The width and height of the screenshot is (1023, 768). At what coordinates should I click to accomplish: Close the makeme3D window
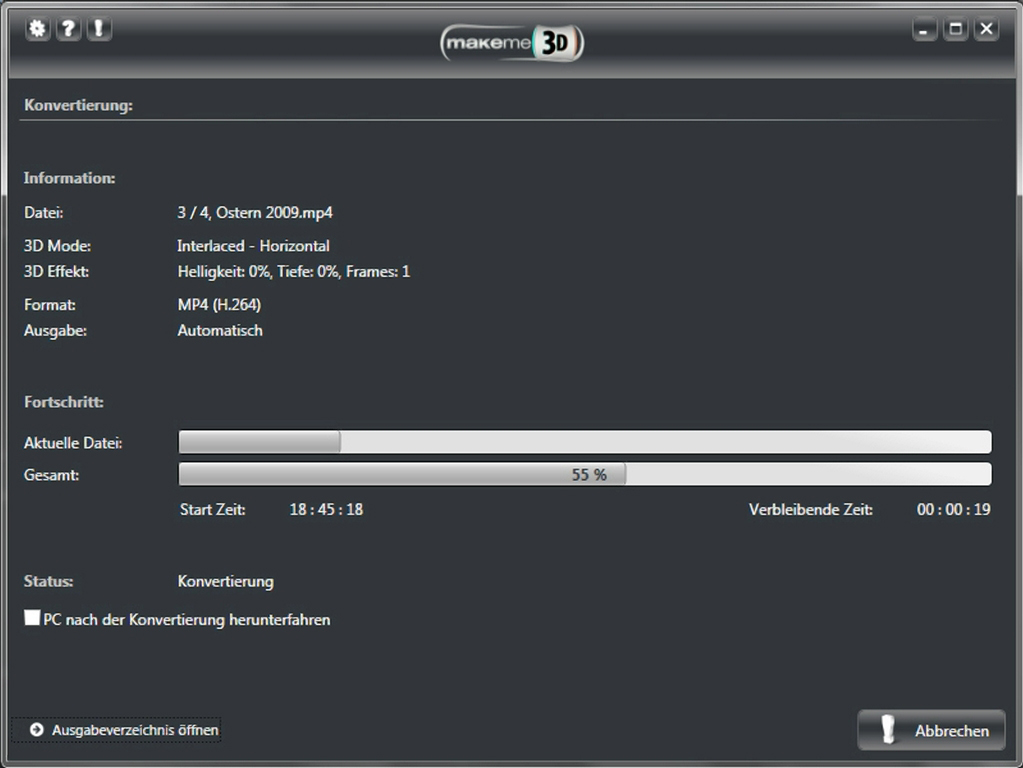[x=986, y=29]
